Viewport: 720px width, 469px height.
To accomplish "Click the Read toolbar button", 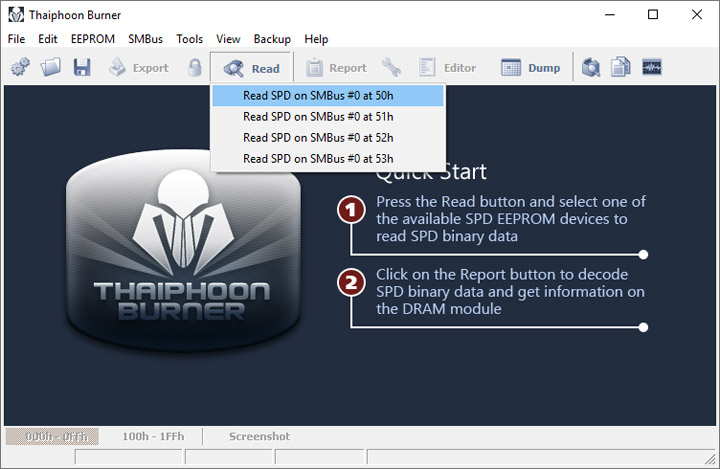I will (251, 68).
